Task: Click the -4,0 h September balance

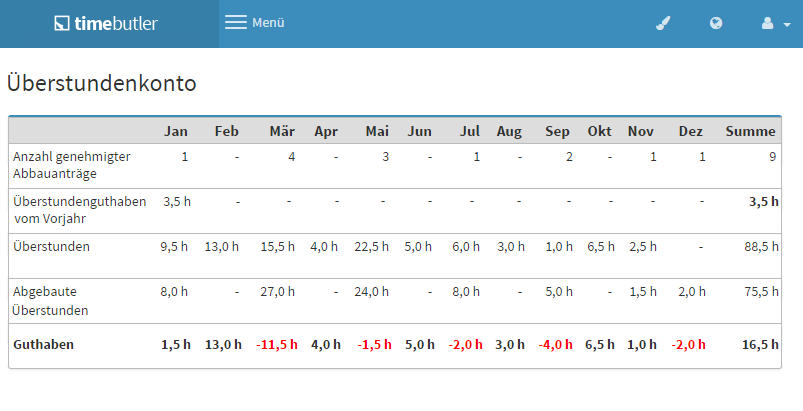Action: coord(556,345)
